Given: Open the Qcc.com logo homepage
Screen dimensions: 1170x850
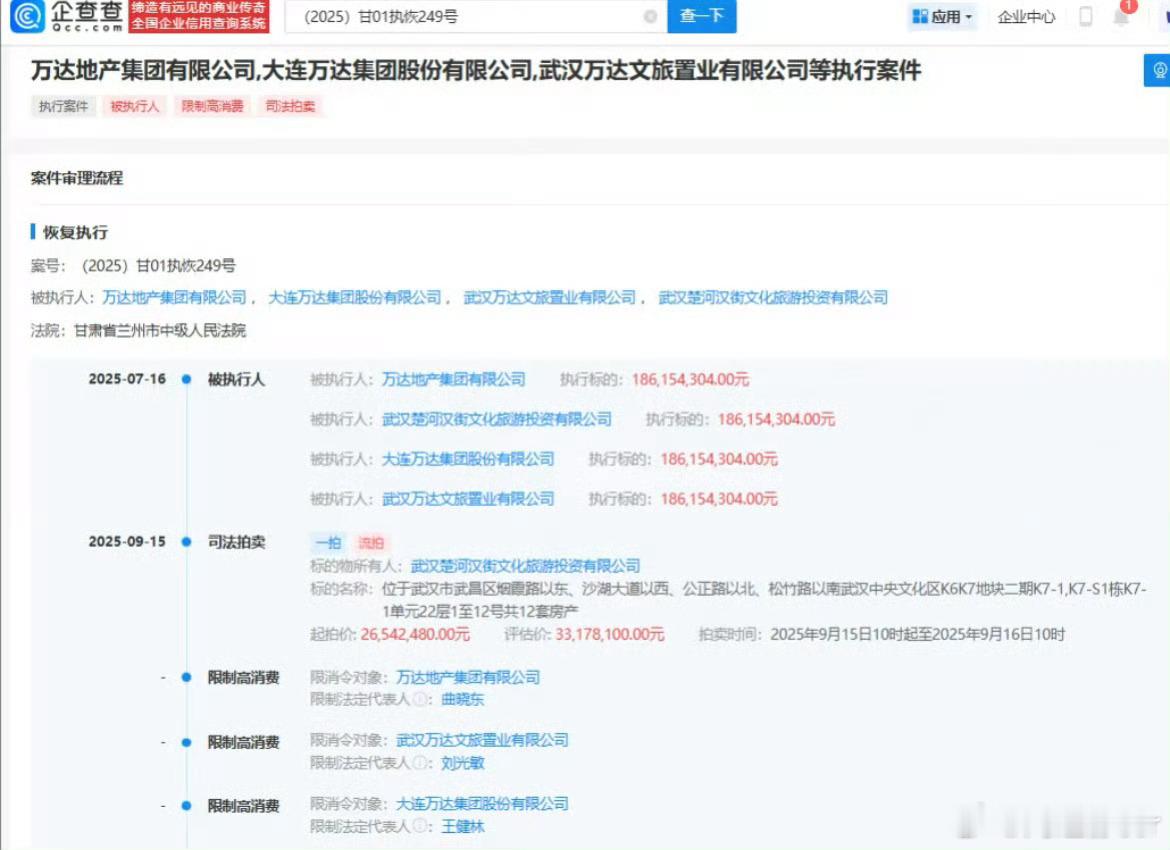Looking at the screenshot, I should (x=66, y=16).
